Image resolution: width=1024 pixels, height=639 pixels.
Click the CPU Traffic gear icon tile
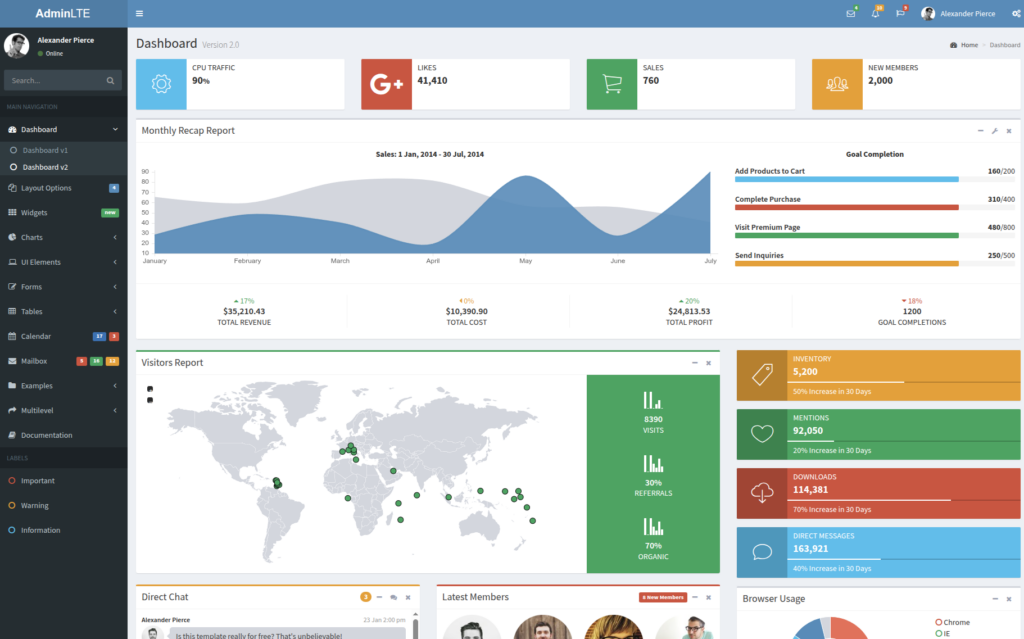pyautogui.click(x=161, y=84)
